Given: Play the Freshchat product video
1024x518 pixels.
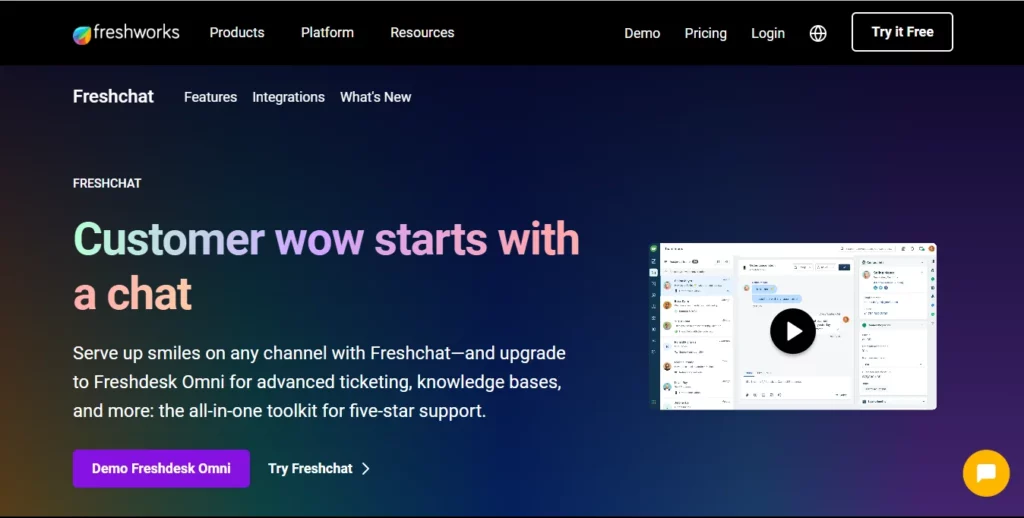Looking at the screenshot, I should [x=792, y=331].
